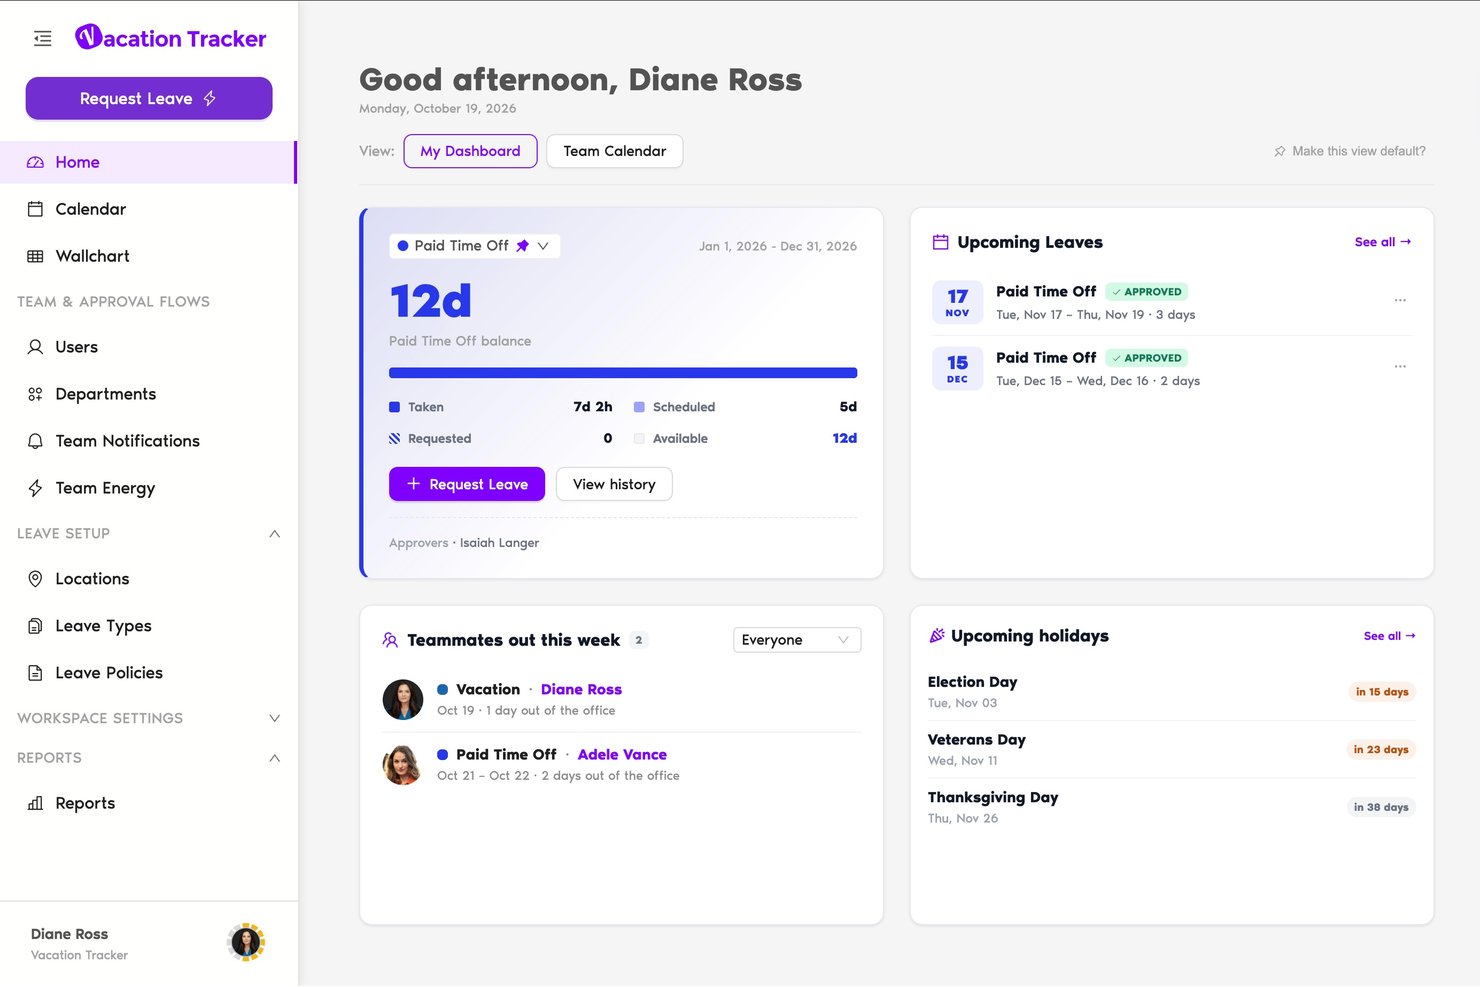This screenshot has height=987, width=1480.
Task: Click the Upcoming holidays party icon
Action: 937,636
